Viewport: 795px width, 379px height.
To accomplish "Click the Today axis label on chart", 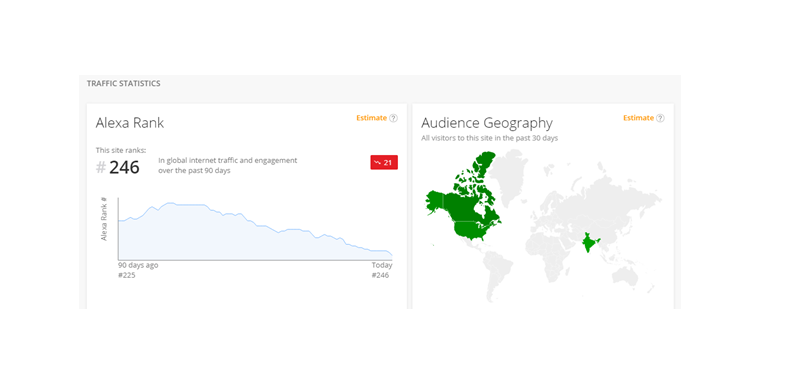I will coord(382,266).
